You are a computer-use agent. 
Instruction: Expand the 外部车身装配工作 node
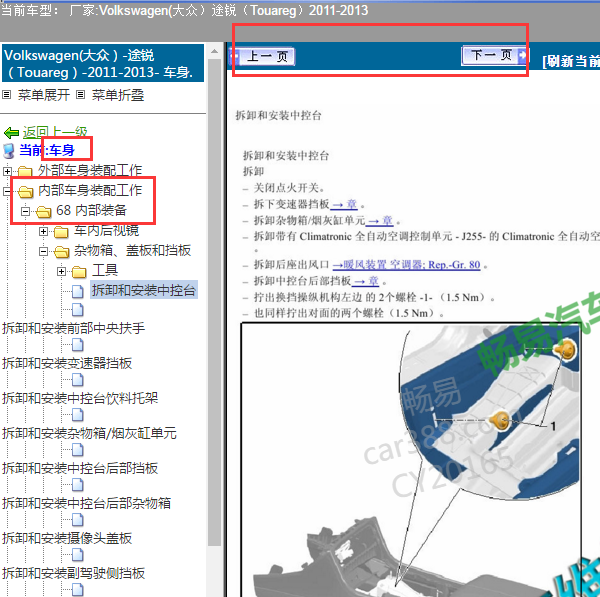point(7,171)
